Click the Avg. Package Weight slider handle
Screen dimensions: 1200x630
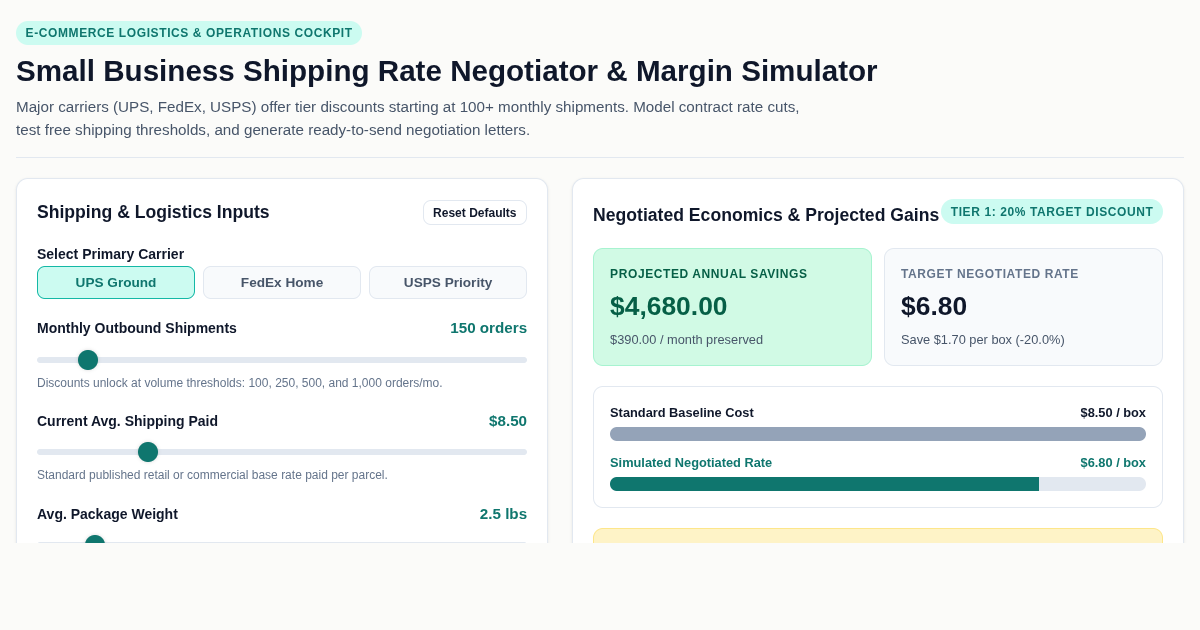(x=95, y=540)
